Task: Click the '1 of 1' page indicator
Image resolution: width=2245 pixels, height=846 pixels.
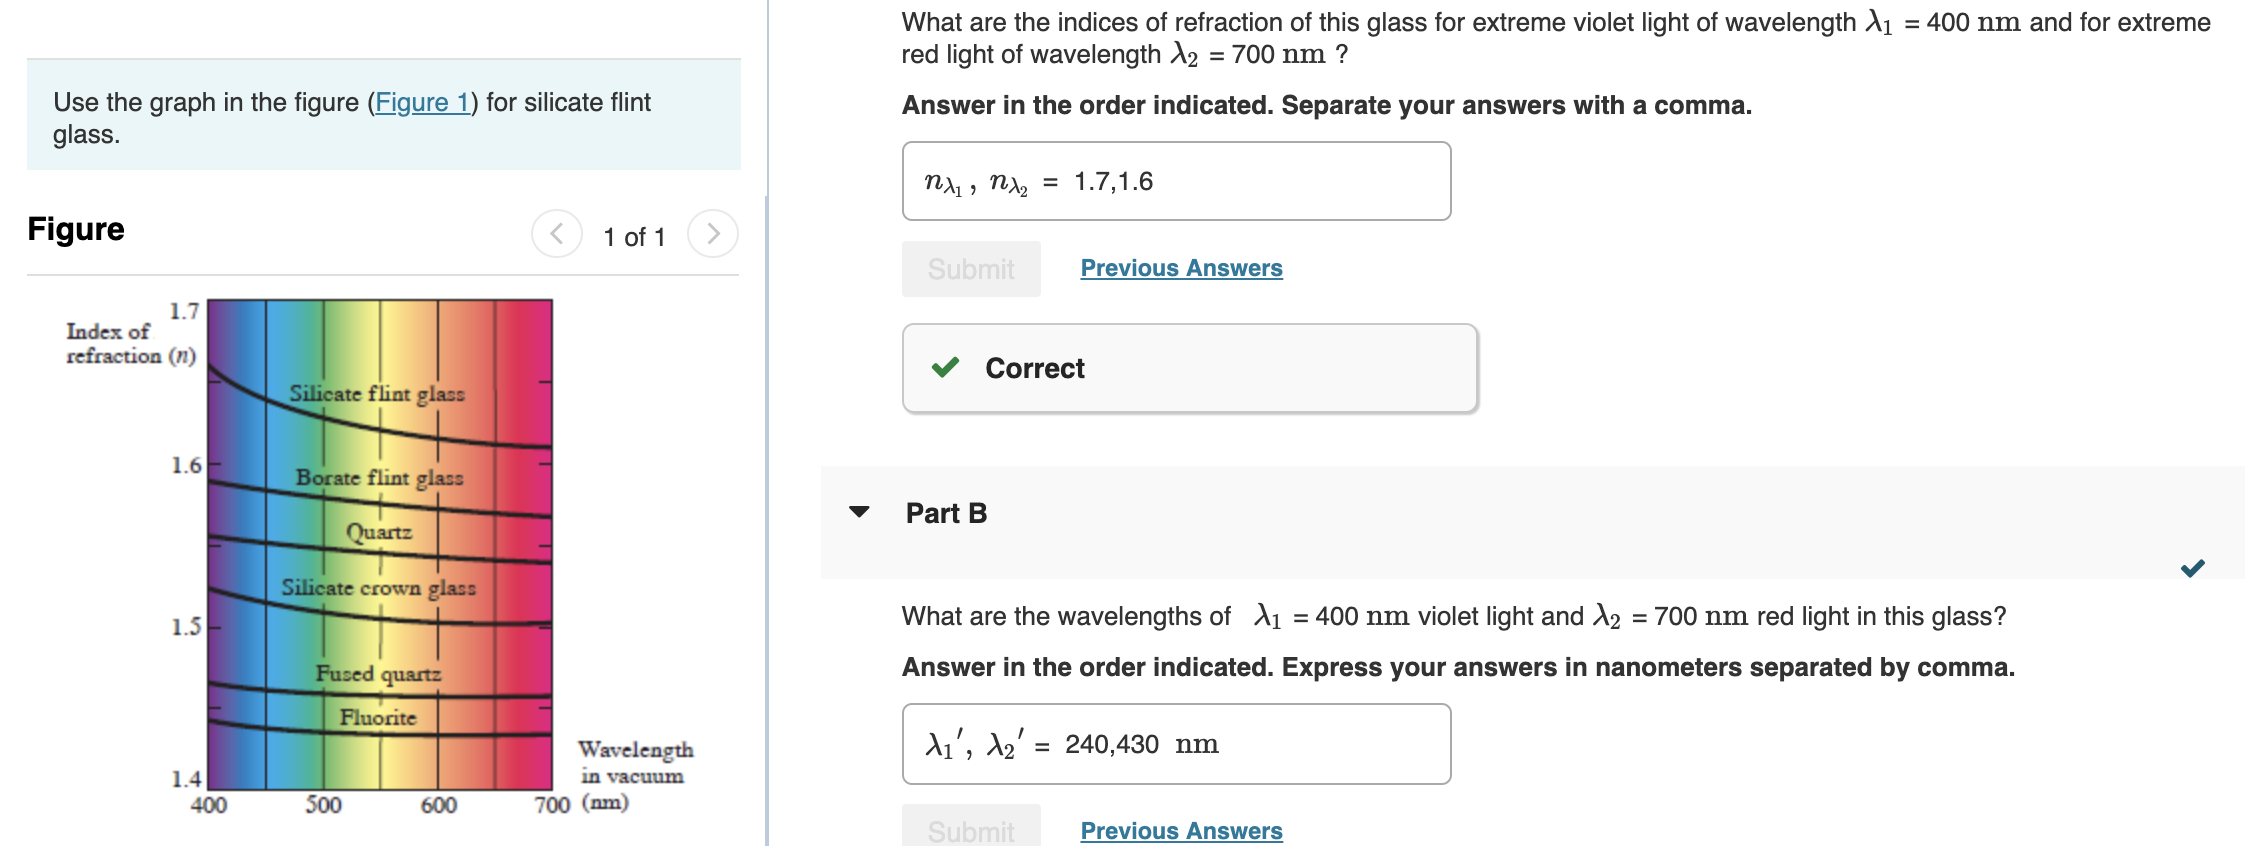Action: tap(634, 236)
